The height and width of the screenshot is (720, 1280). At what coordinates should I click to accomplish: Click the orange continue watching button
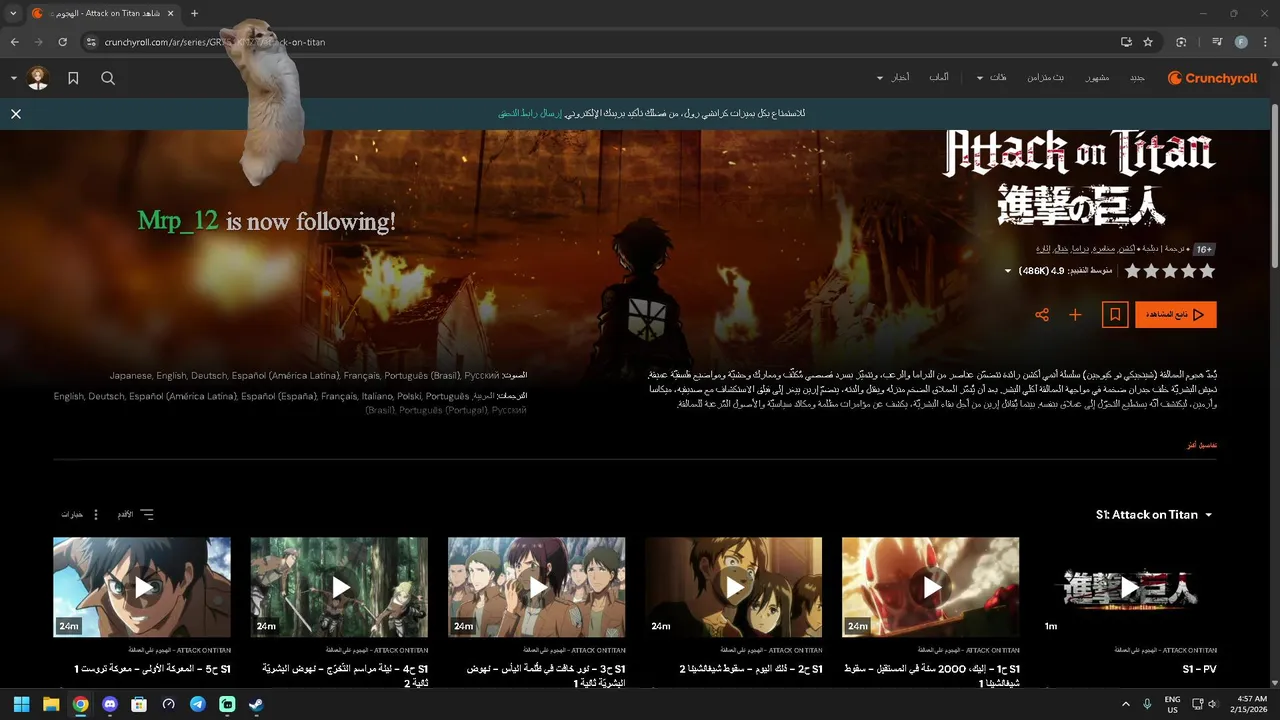coord(1175,315)
